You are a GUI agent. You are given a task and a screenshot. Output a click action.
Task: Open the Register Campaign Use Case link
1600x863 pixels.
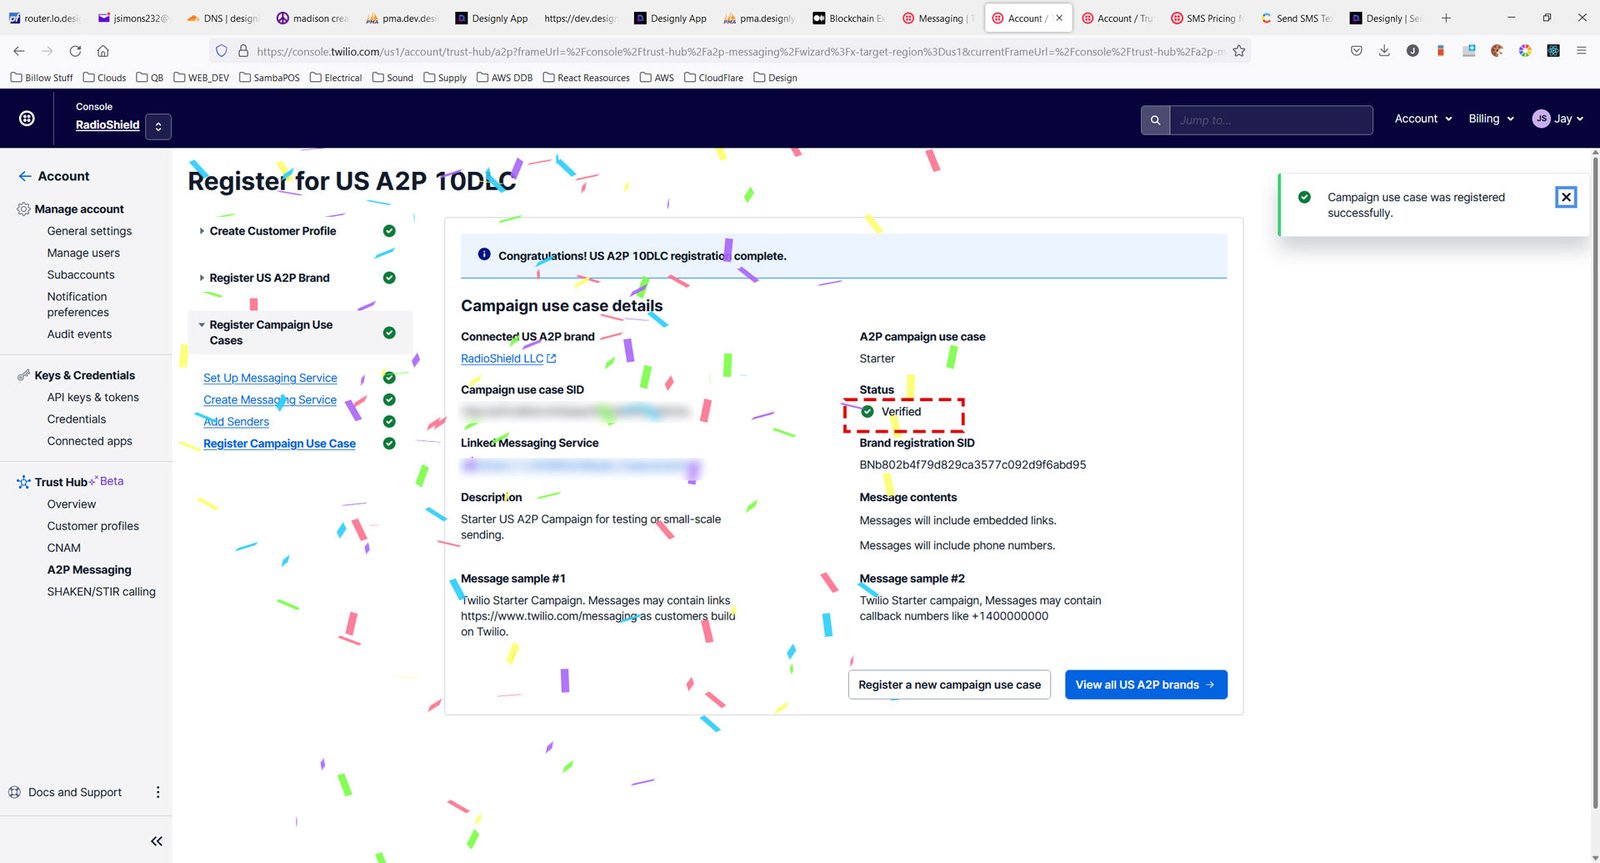[279, 444]
